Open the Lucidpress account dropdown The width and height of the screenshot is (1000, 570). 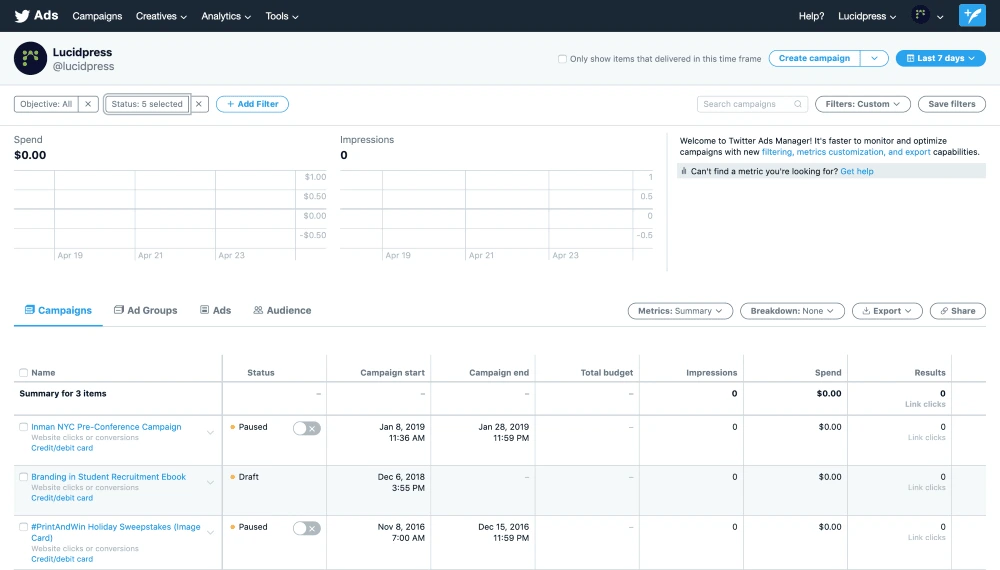point(867,16)
